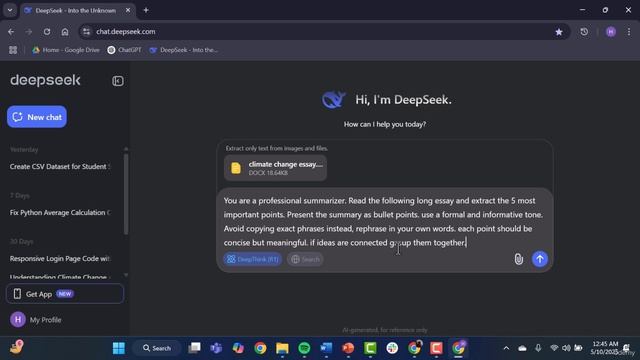Click the attached climate change essay file
Image resolution: width=640 pixels, height=360 pixels.
pos(276,168)
